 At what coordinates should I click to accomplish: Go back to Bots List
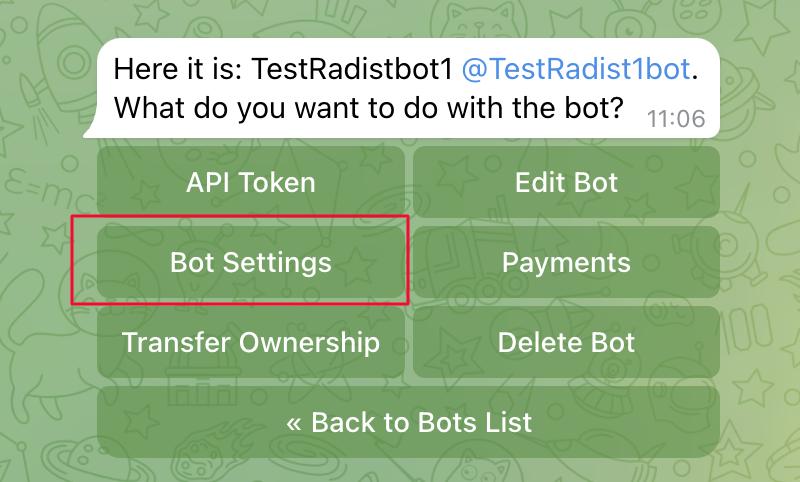coord(408,422)
